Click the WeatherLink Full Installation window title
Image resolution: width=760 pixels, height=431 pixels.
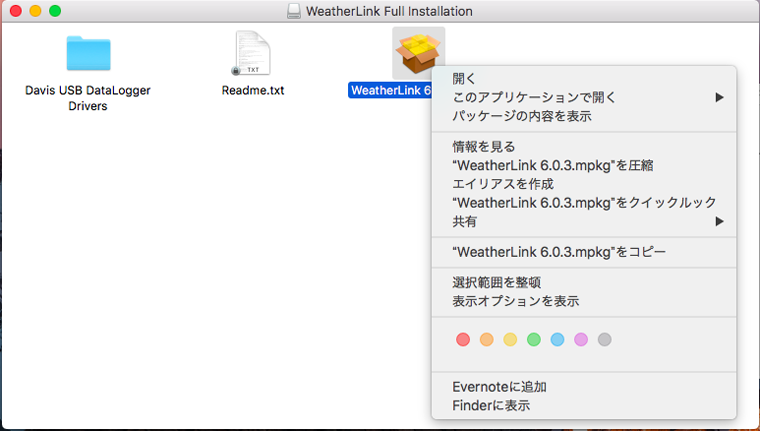389,11
